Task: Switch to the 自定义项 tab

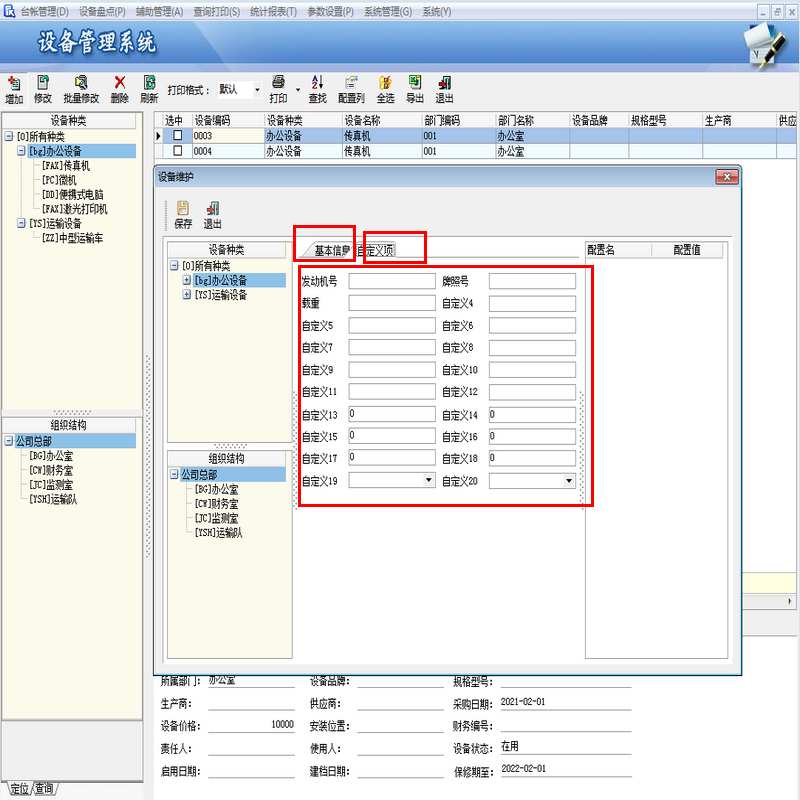Action: 376,250
